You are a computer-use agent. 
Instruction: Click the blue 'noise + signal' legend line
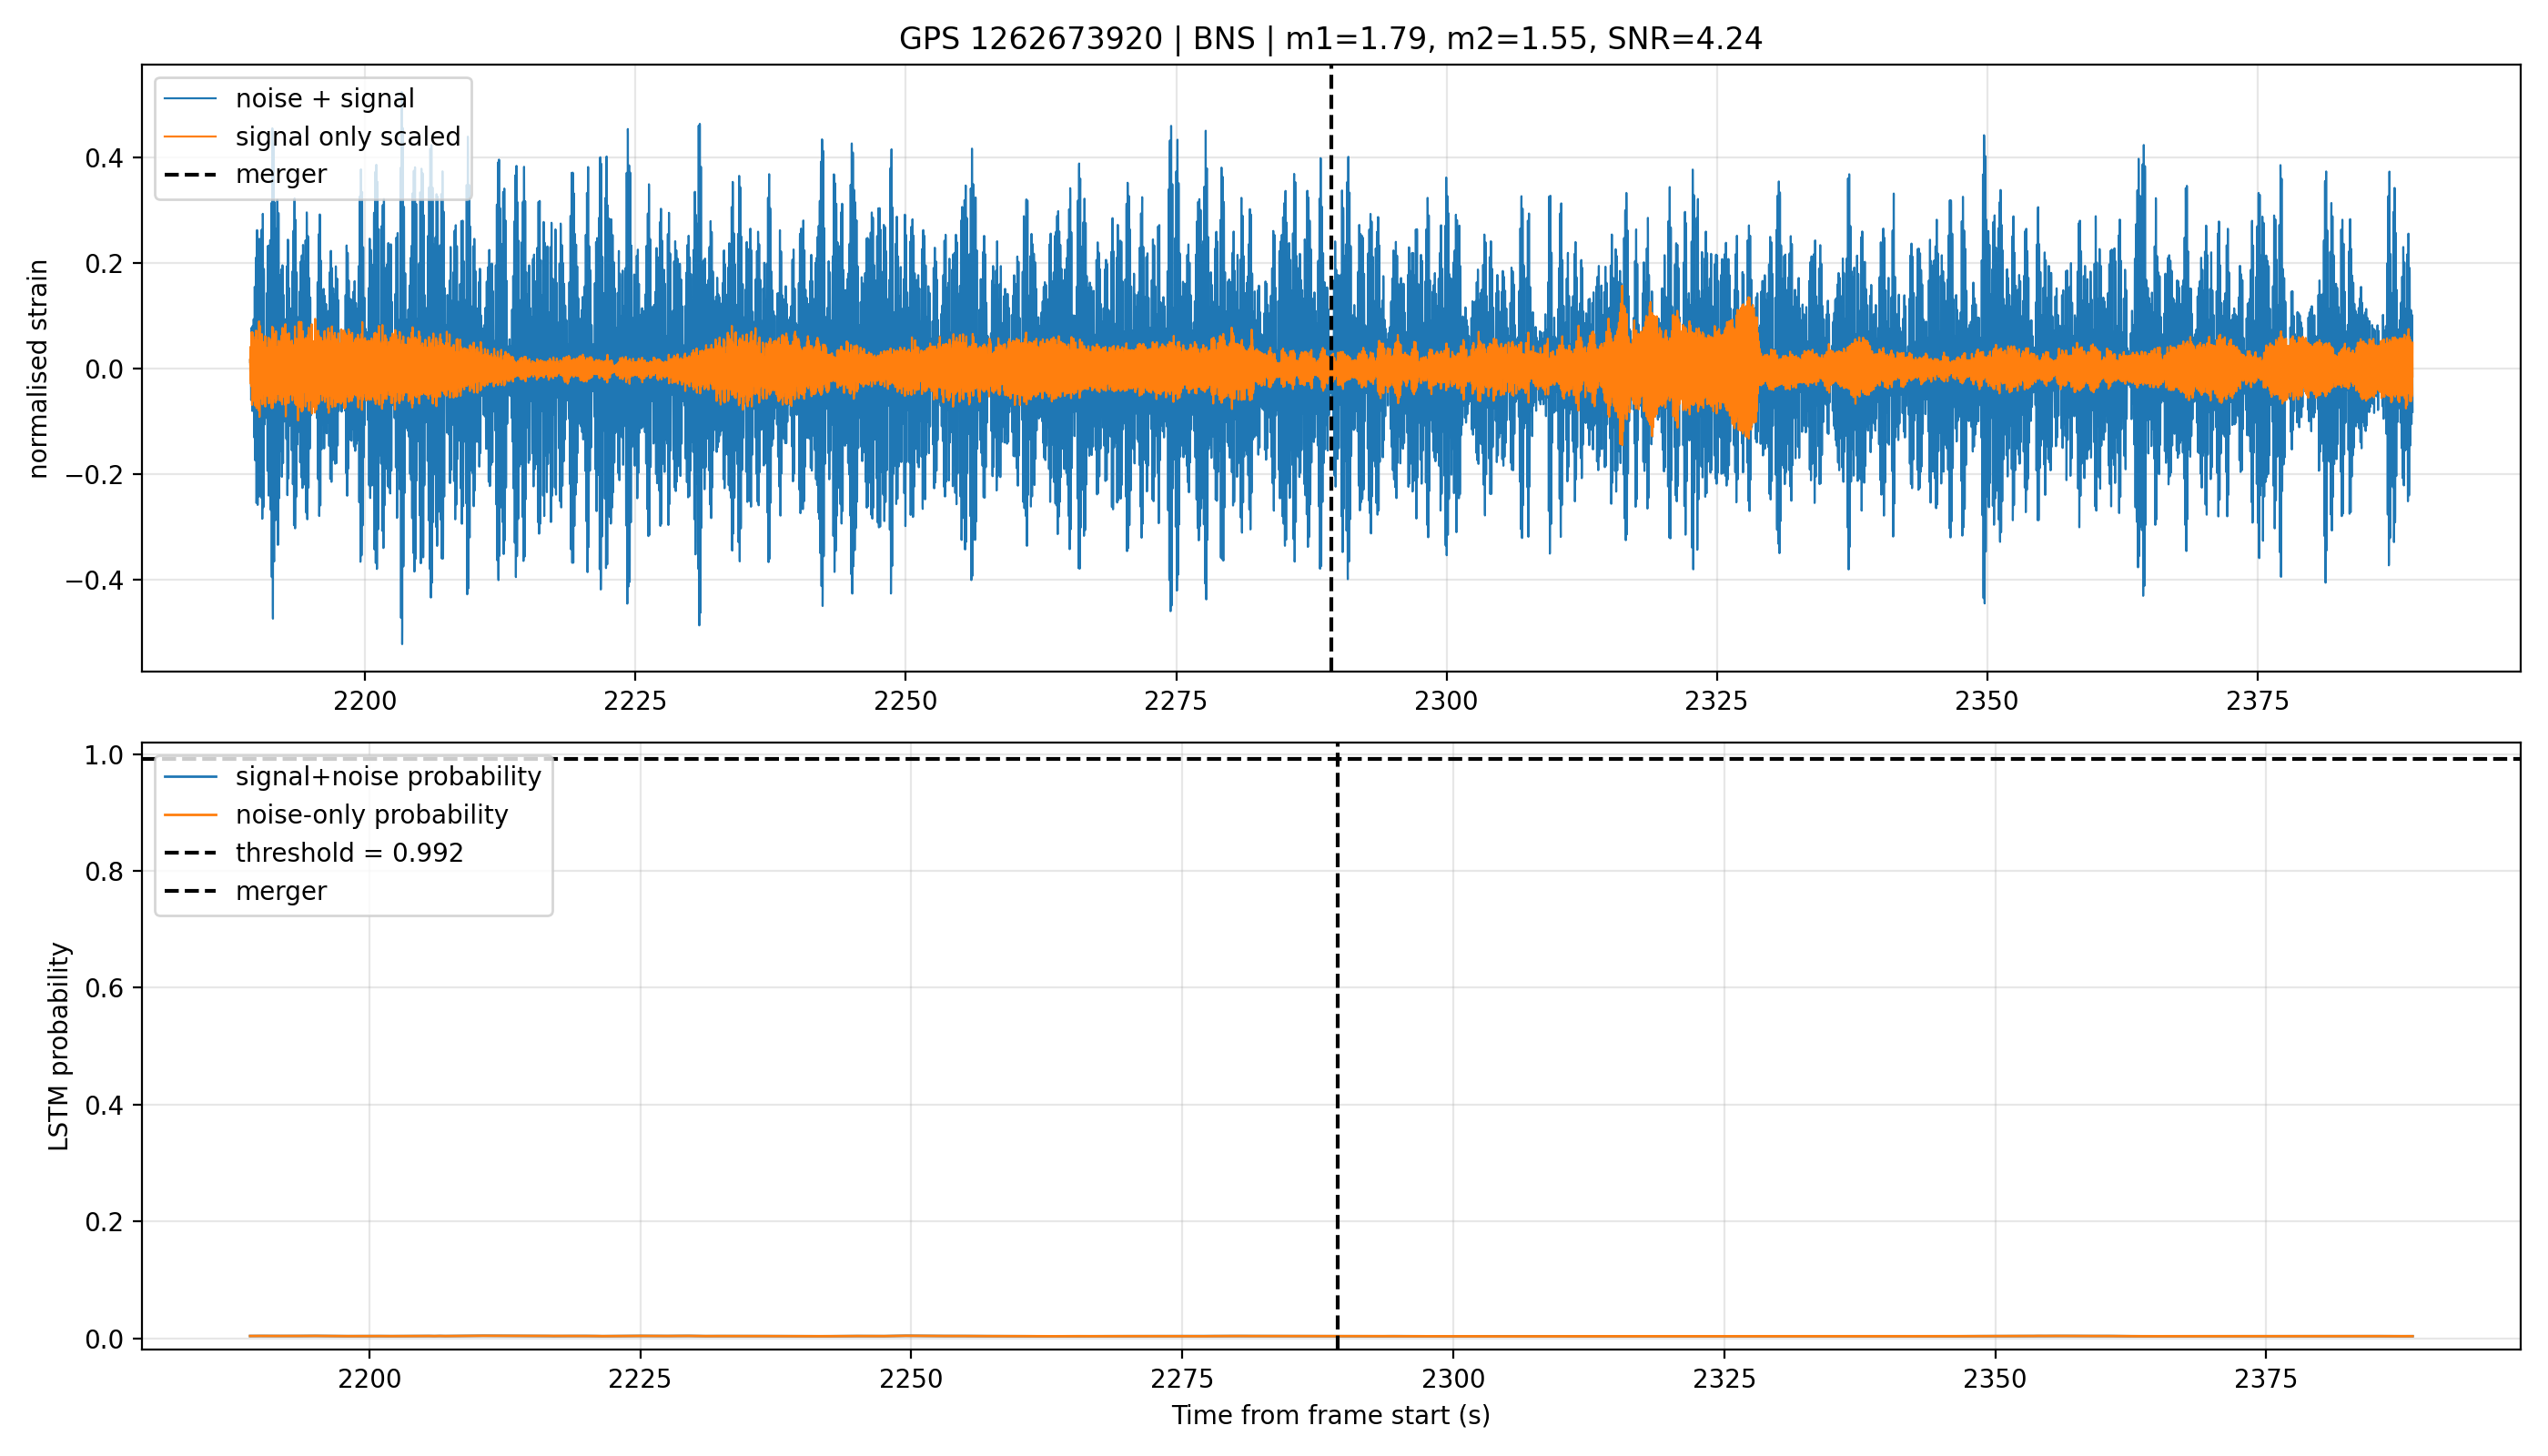coord(190,98)
